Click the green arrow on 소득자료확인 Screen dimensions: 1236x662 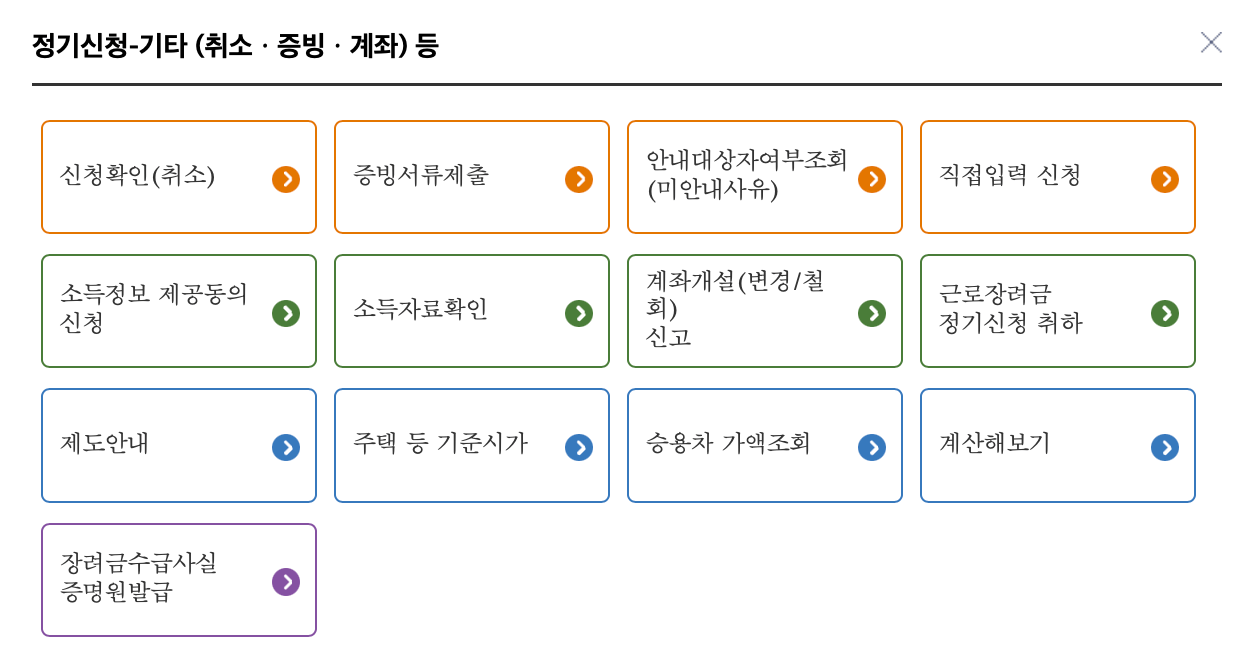coord(580,311)
